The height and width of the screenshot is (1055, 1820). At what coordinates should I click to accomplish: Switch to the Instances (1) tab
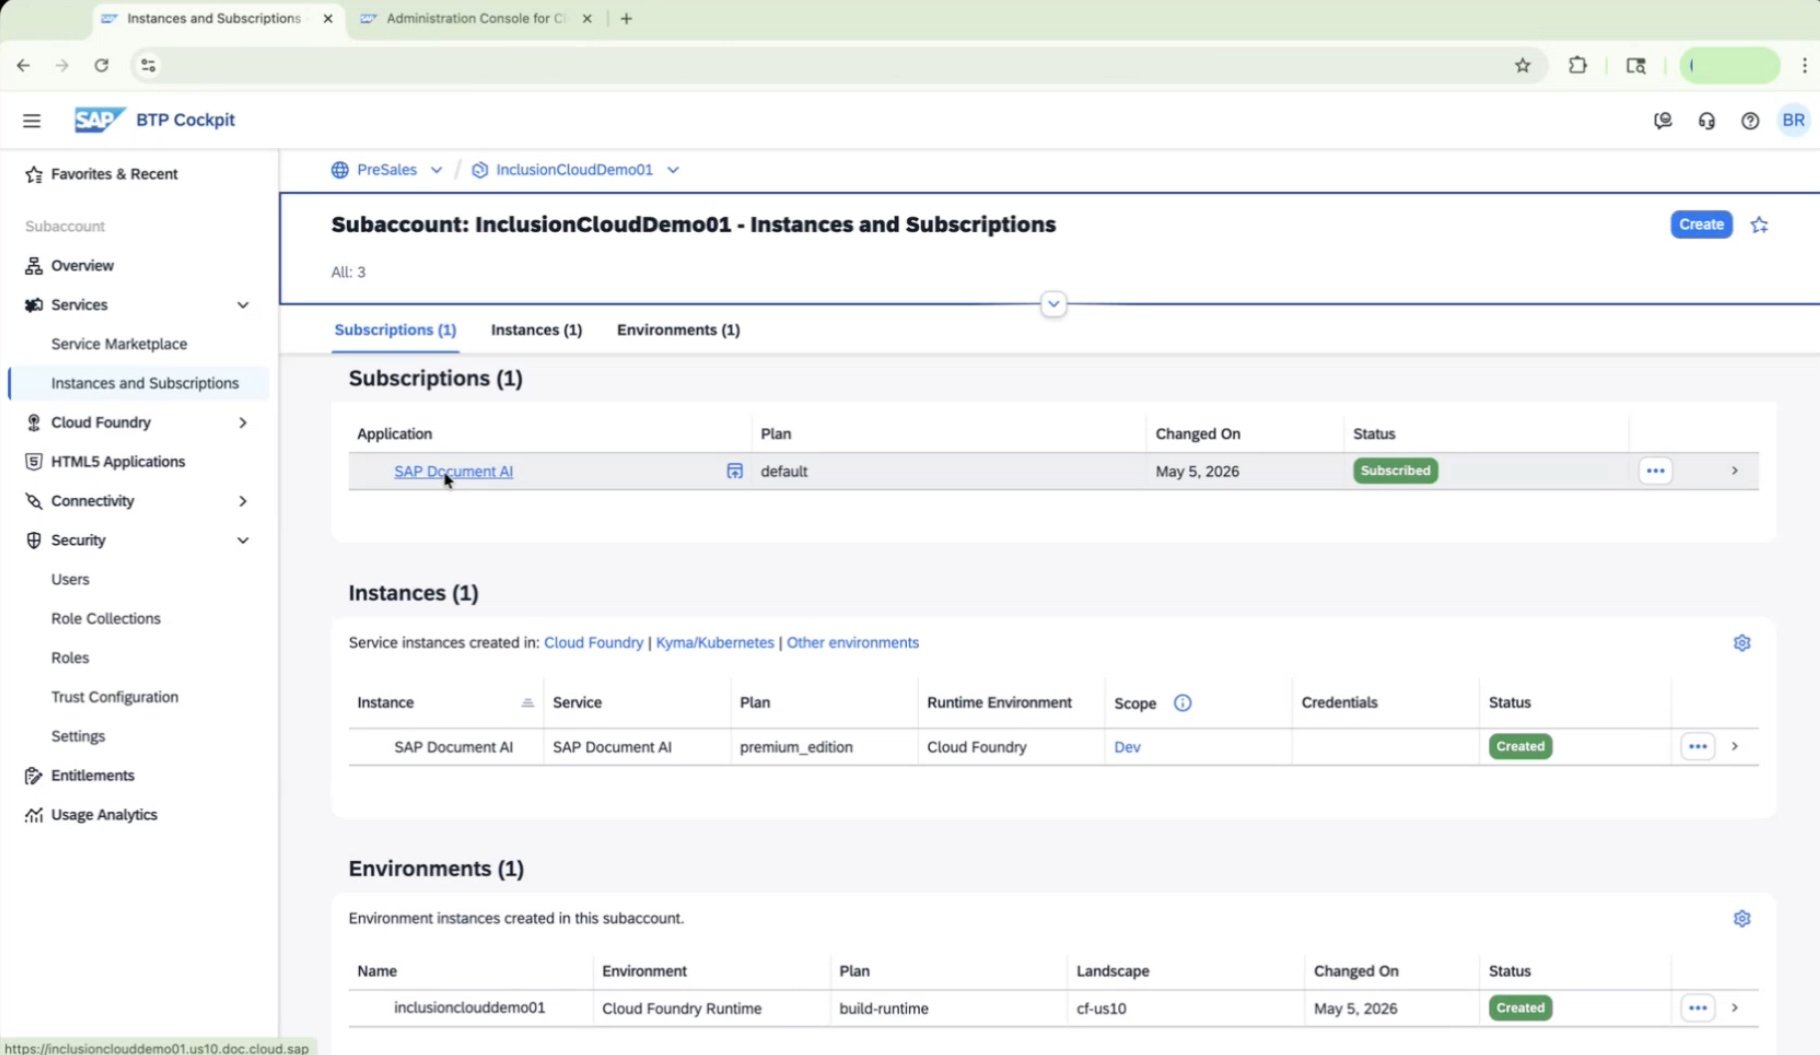[x=536, y=330]
